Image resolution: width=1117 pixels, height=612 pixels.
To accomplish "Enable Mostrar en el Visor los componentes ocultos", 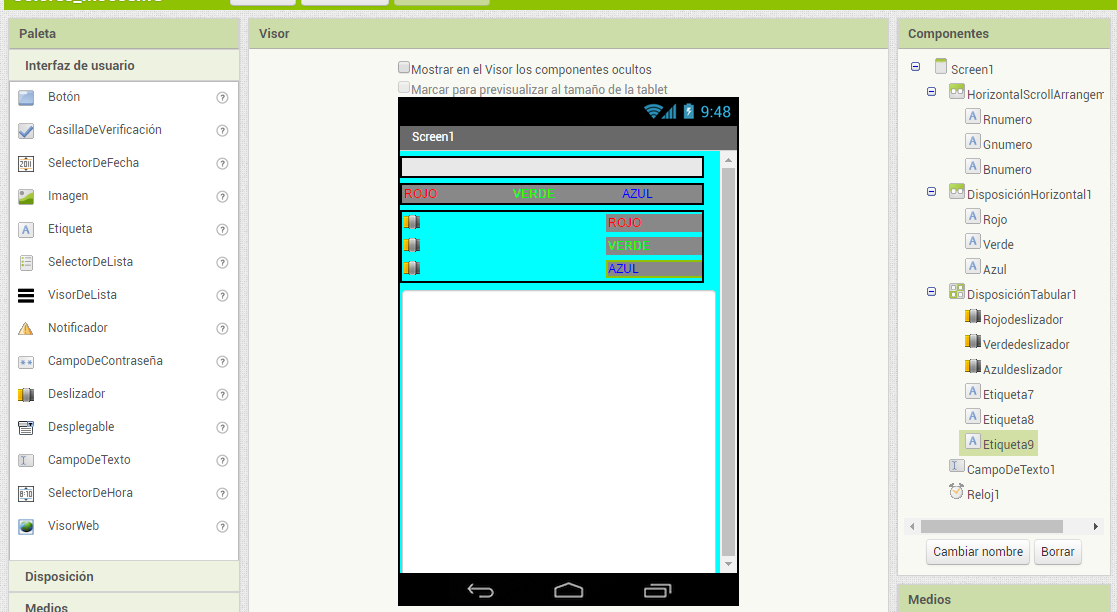I will (x=404, y=67).
